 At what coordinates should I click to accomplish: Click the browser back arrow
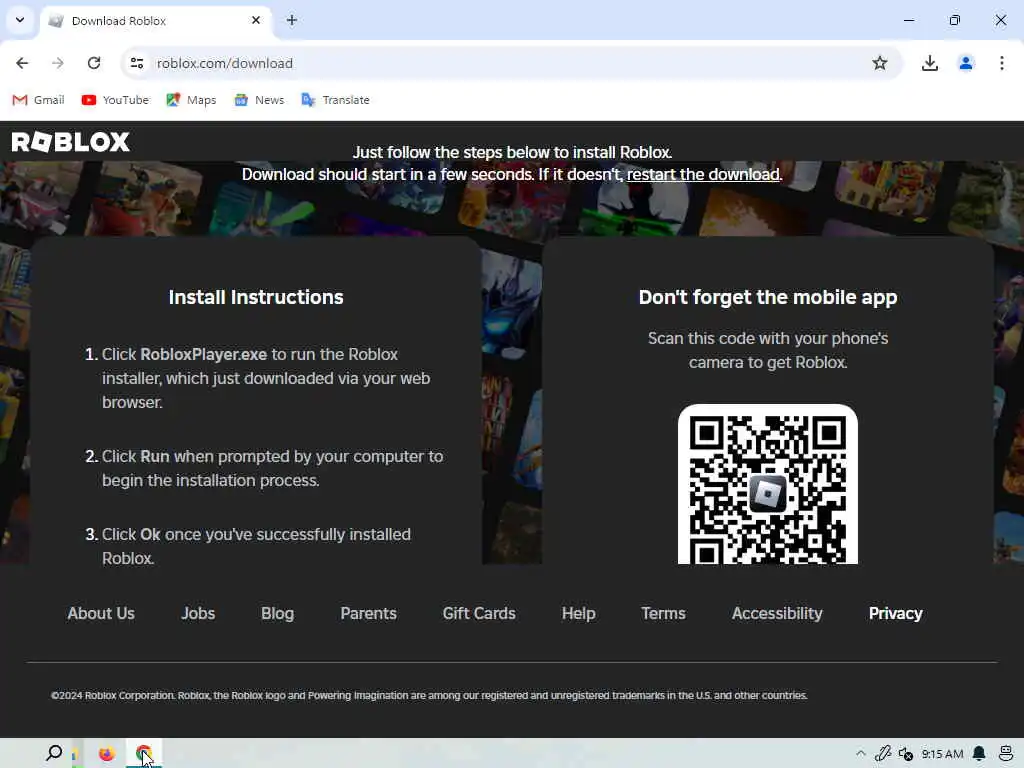(x=22, y=63)
